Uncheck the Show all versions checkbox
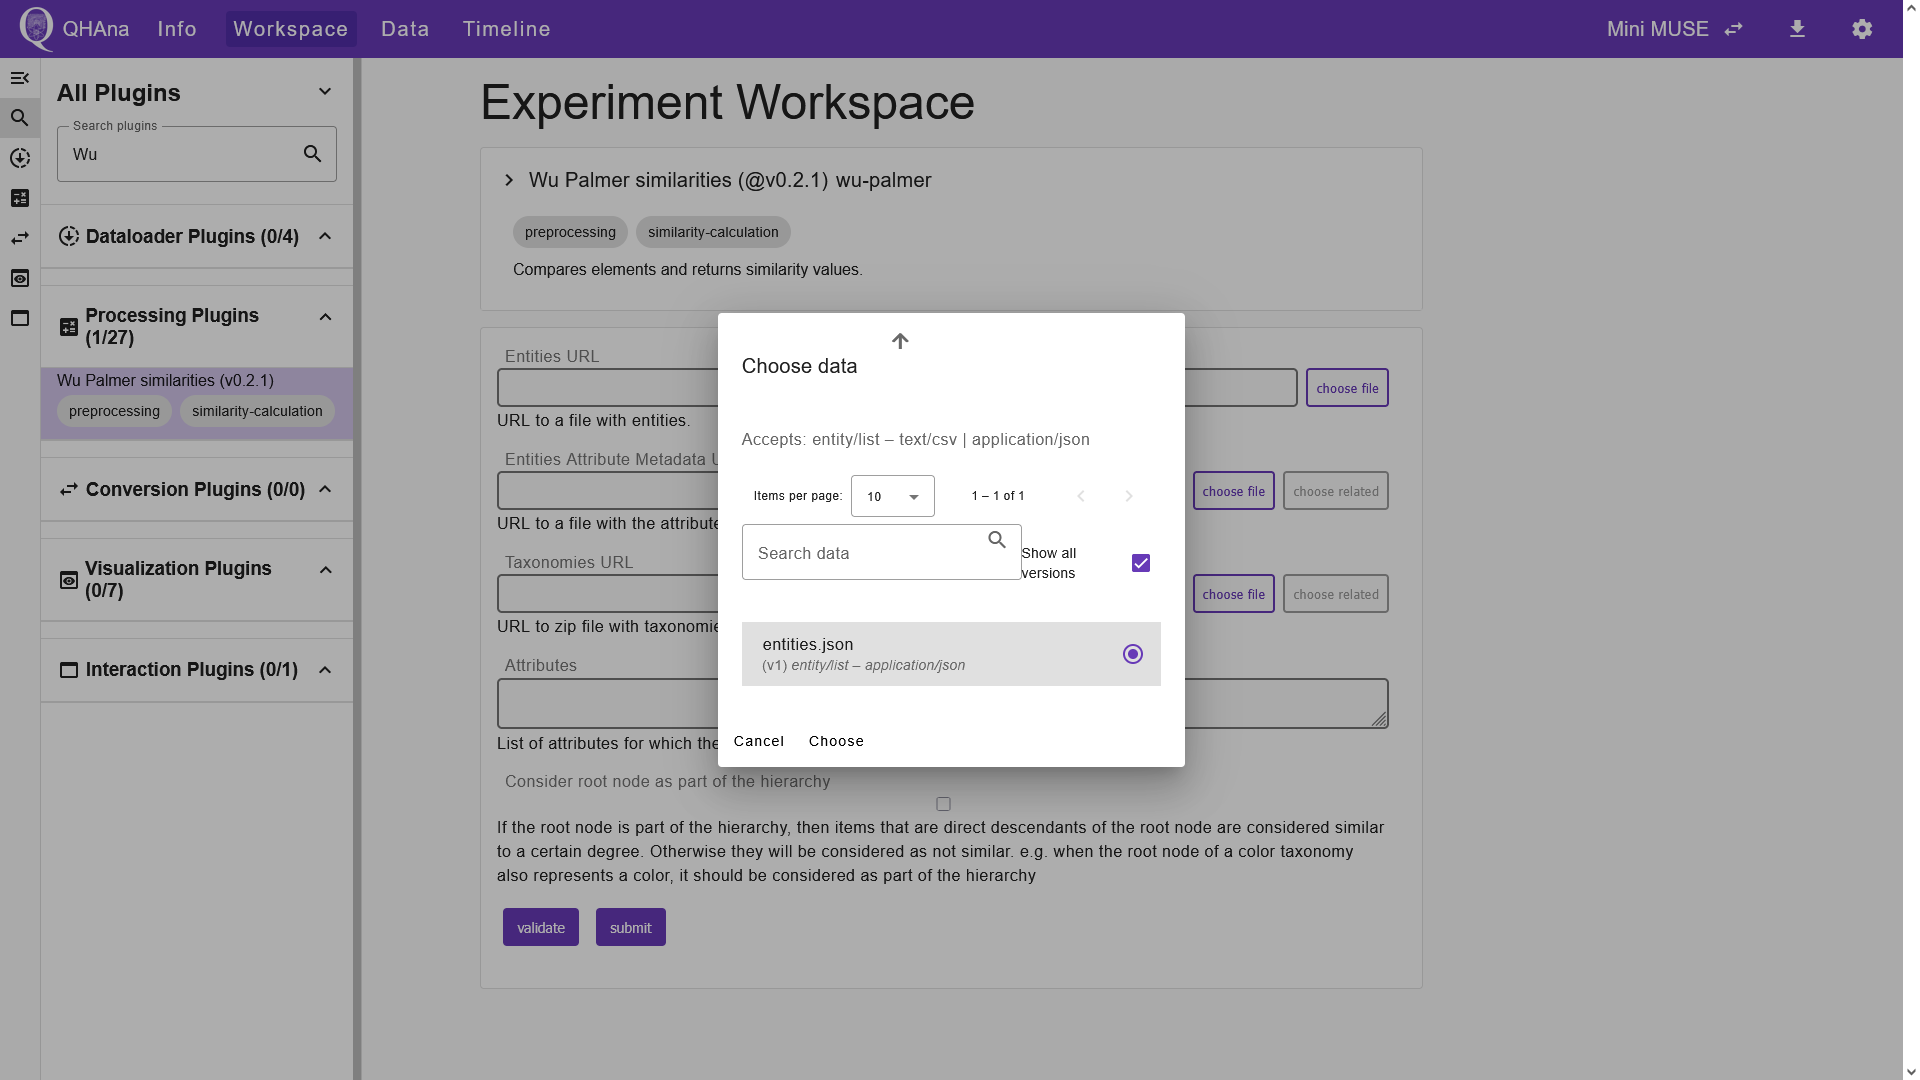This screenshot has height=1080, width=1920. click(x=1141, y=563)
